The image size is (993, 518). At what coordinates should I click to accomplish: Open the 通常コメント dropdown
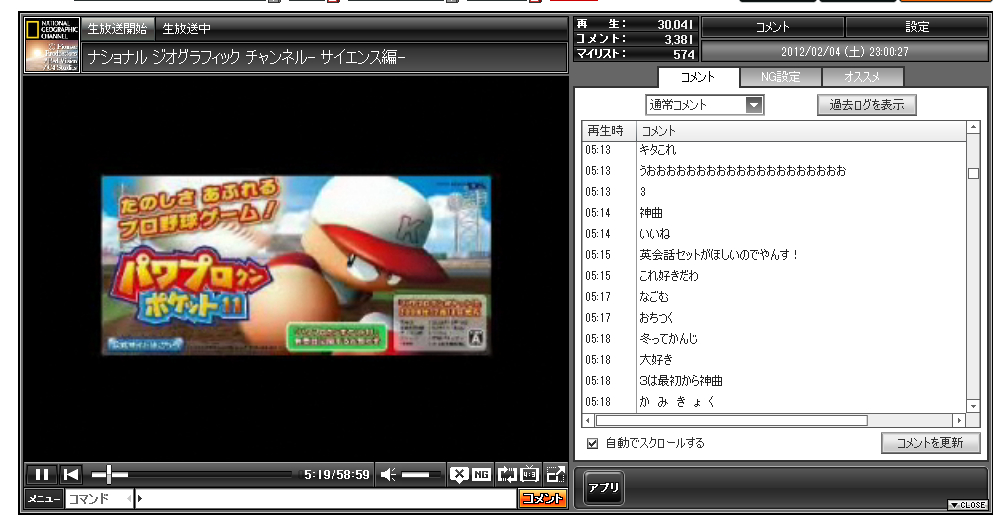click(x=754, y=105)
